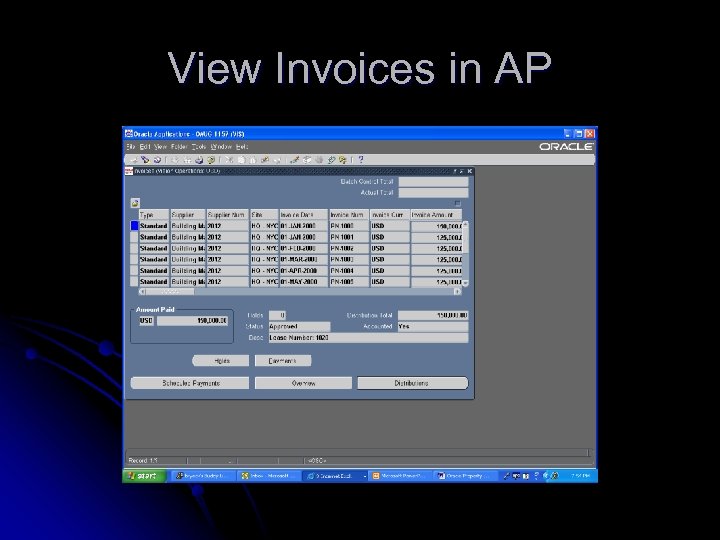Click the Clear Record toolbar icon
Viewport: 720px width, 540px height.
tap(264, 160)
